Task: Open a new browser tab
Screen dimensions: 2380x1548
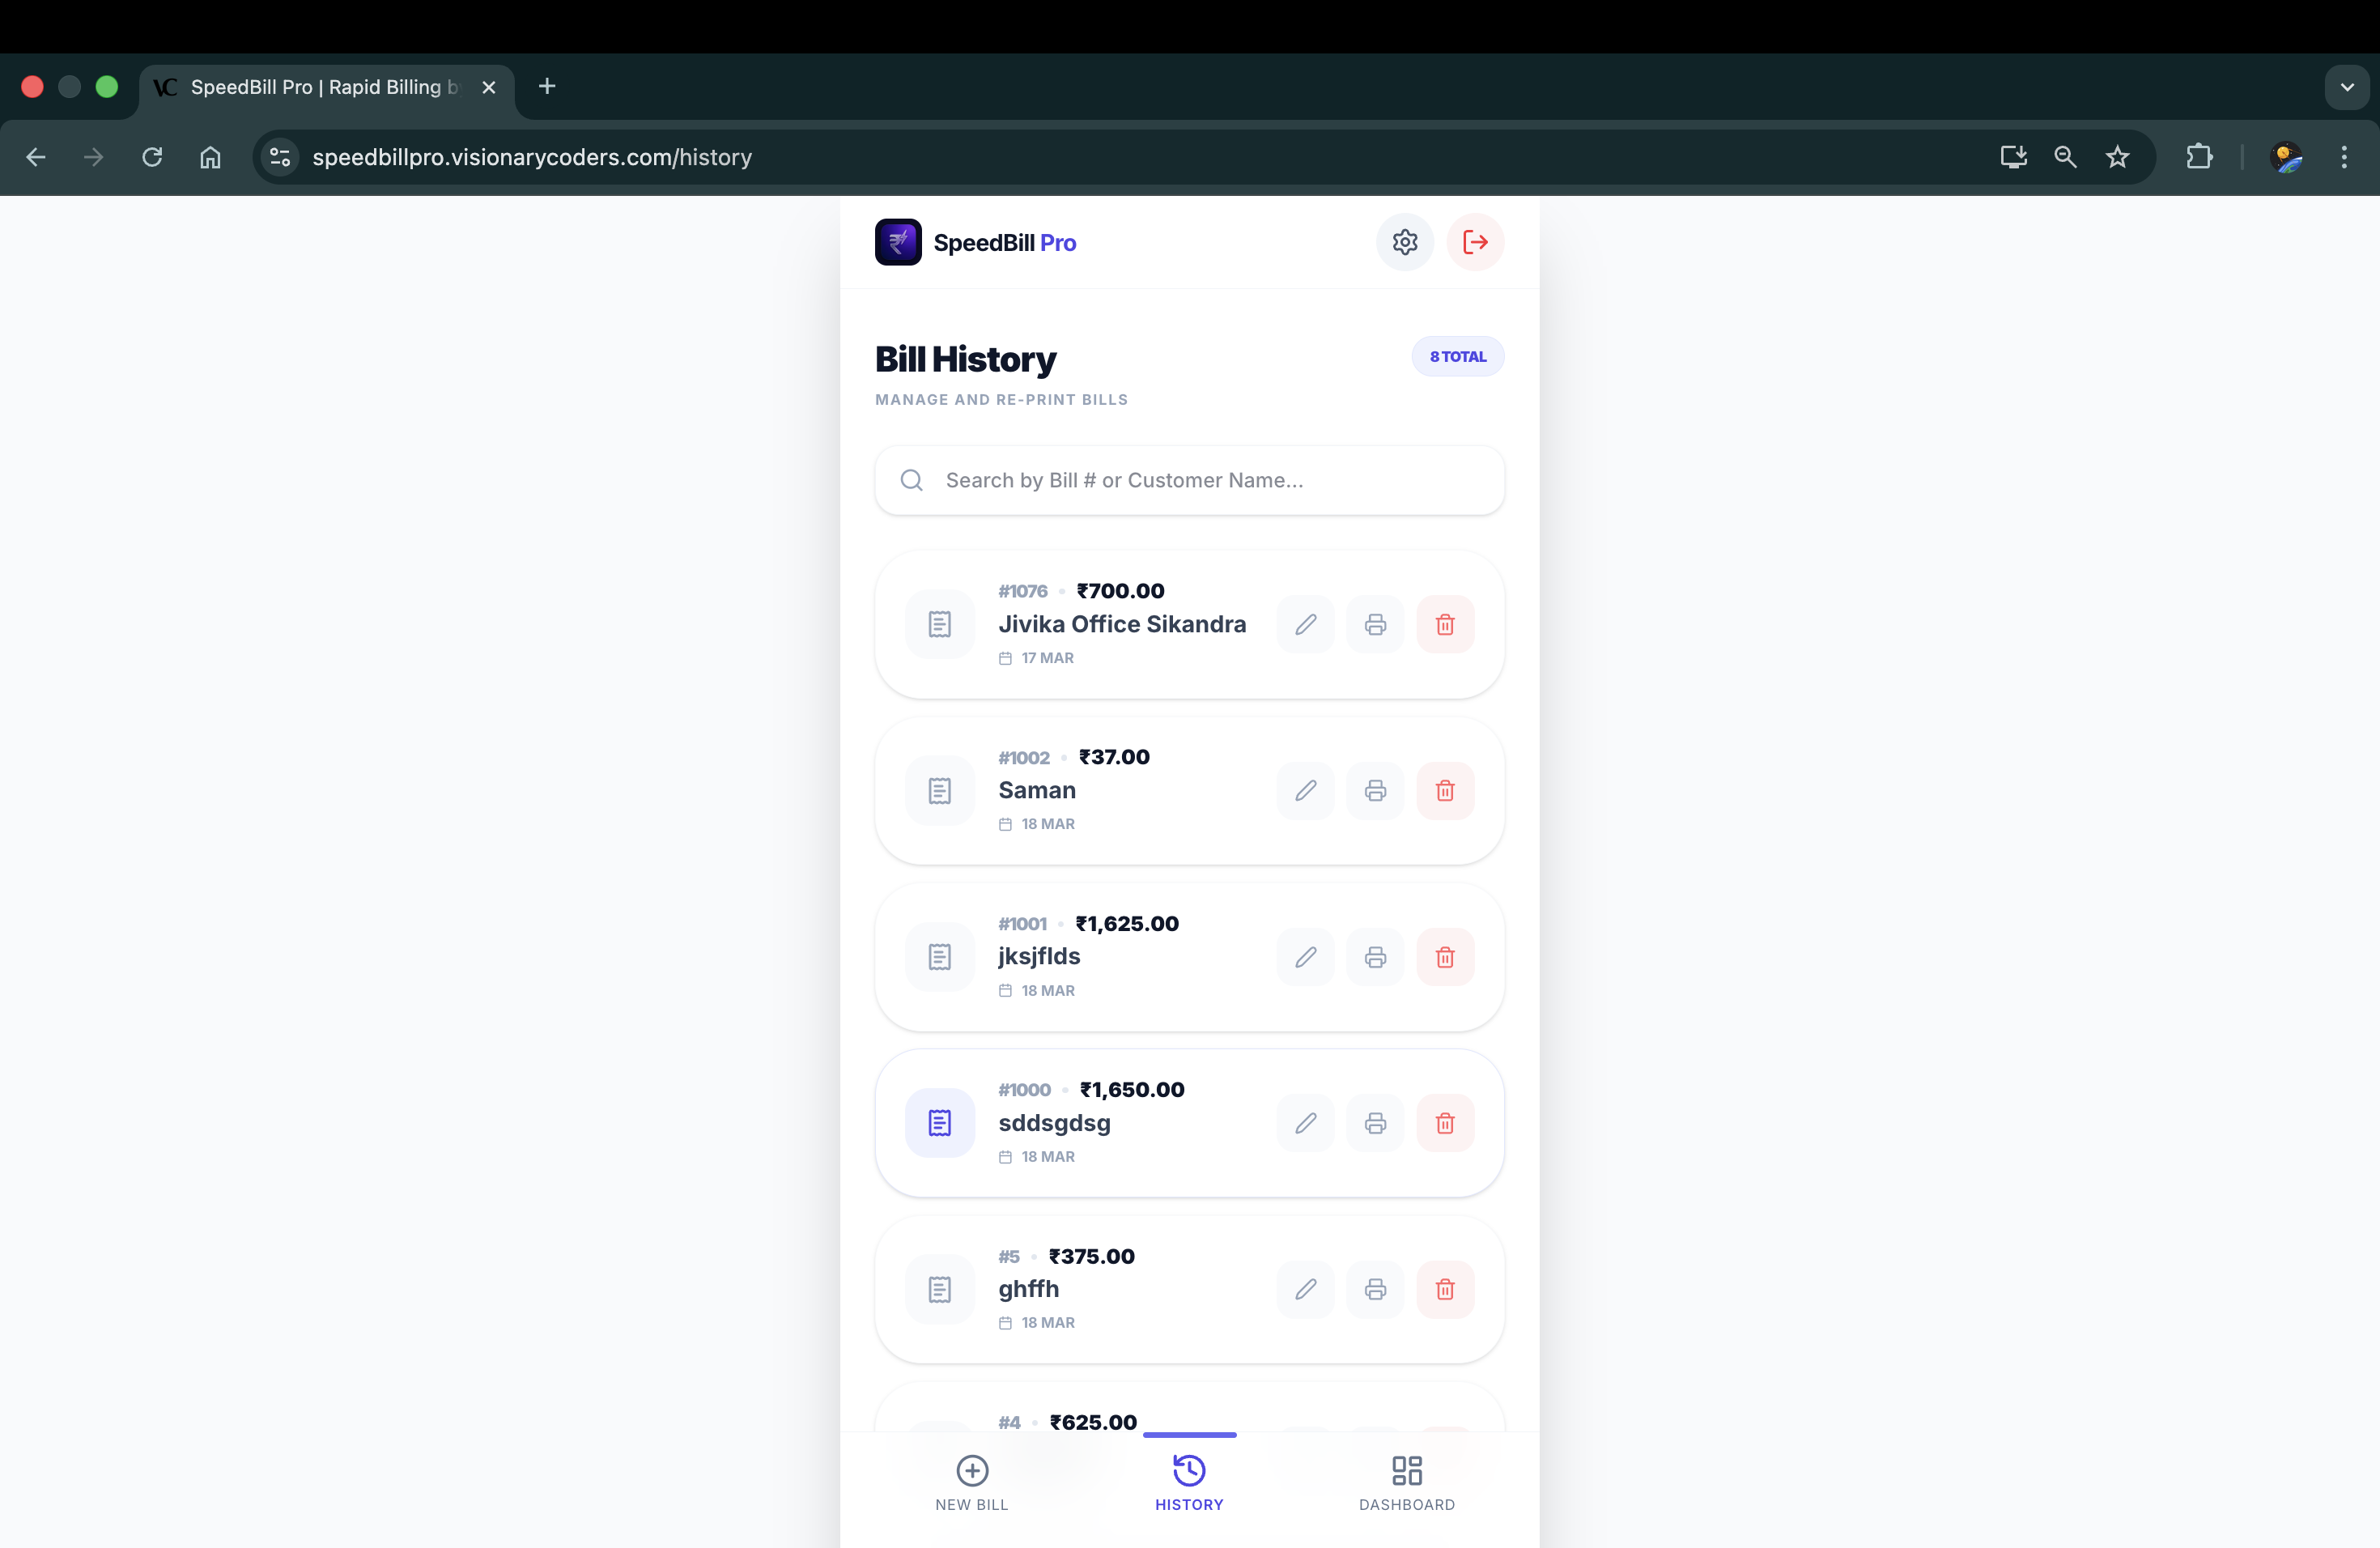Action: (x=547, y=87)
